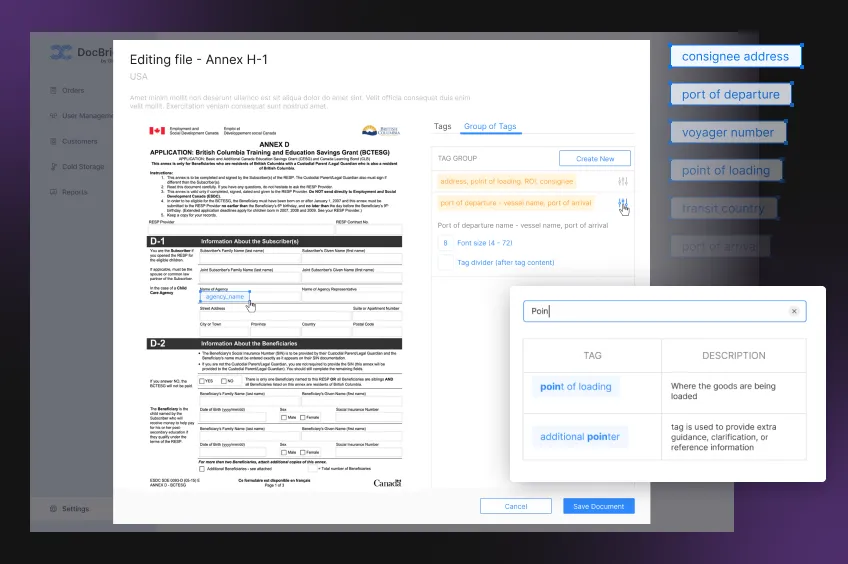The width and height of the screenshot is (848, 564).
Task: Click the Tag divider input box
Action: click(445, 262)
